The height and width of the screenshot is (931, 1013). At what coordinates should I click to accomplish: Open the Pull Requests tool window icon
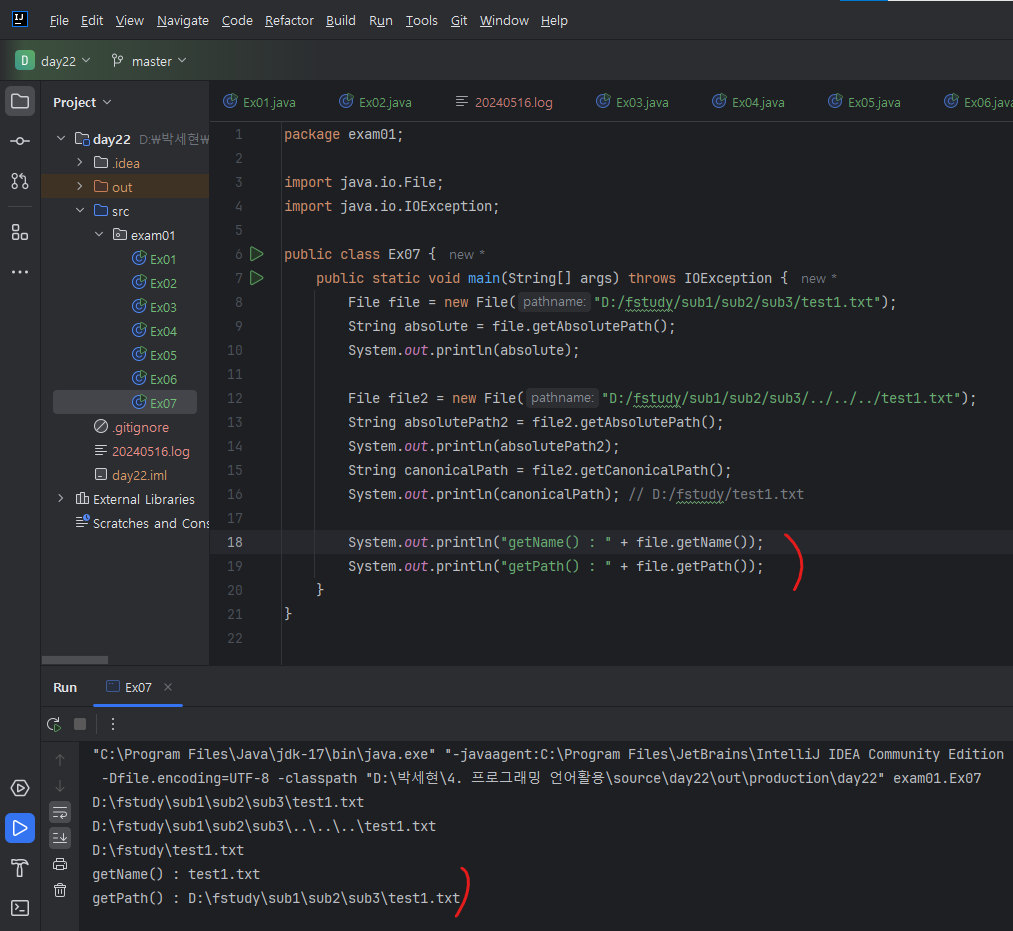[x=20, y=181]
